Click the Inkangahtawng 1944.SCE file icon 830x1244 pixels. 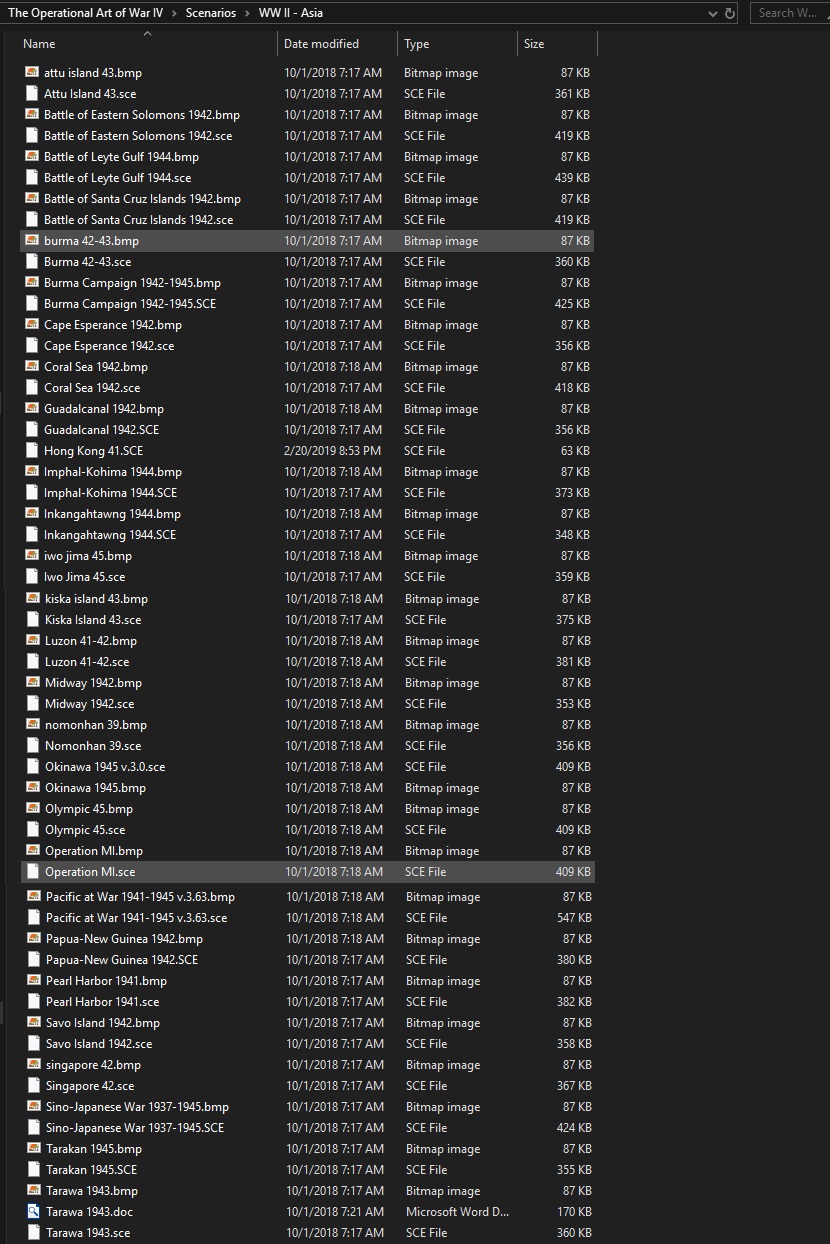click(32, 535)
